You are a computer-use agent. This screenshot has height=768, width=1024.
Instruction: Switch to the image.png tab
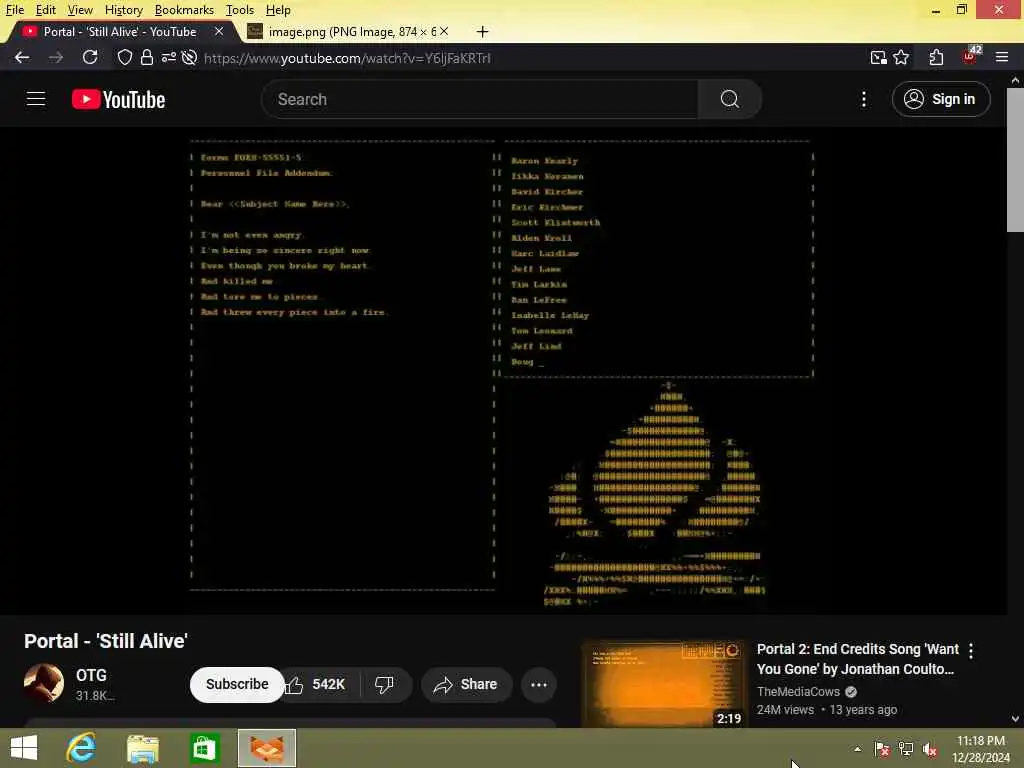click(346, 31)
